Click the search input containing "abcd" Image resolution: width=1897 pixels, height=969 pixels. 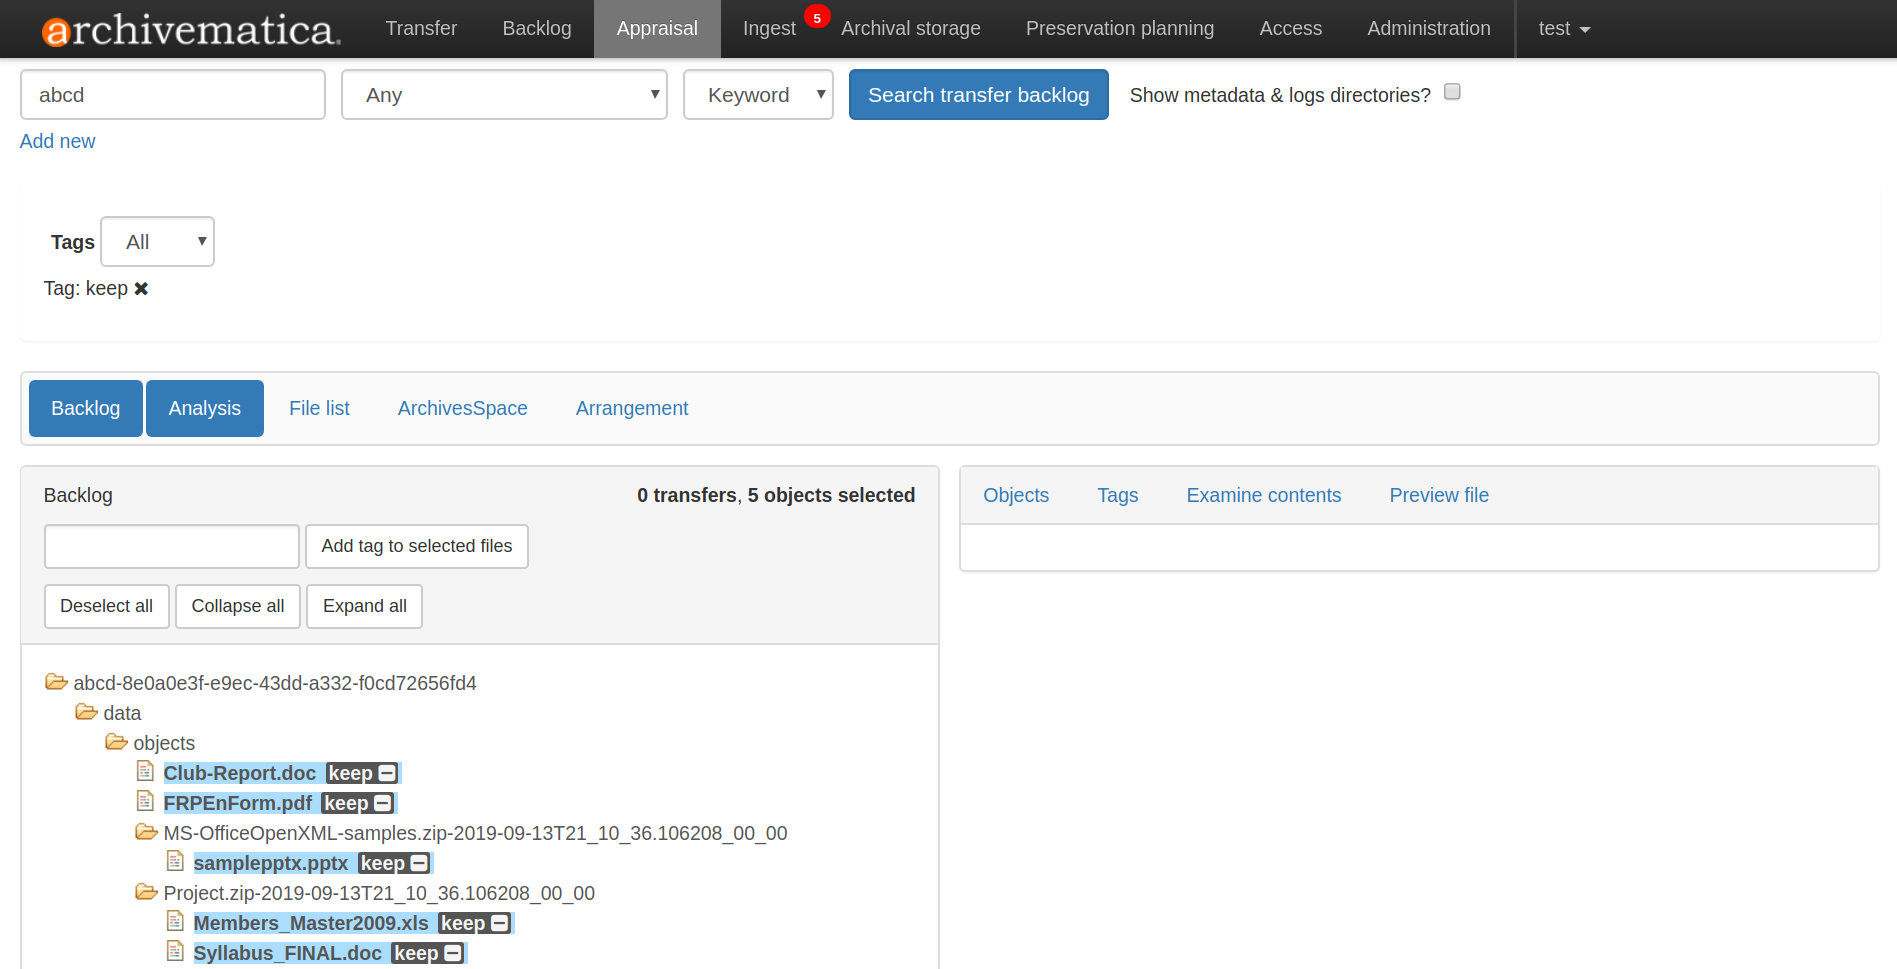[x=172, y=94]
